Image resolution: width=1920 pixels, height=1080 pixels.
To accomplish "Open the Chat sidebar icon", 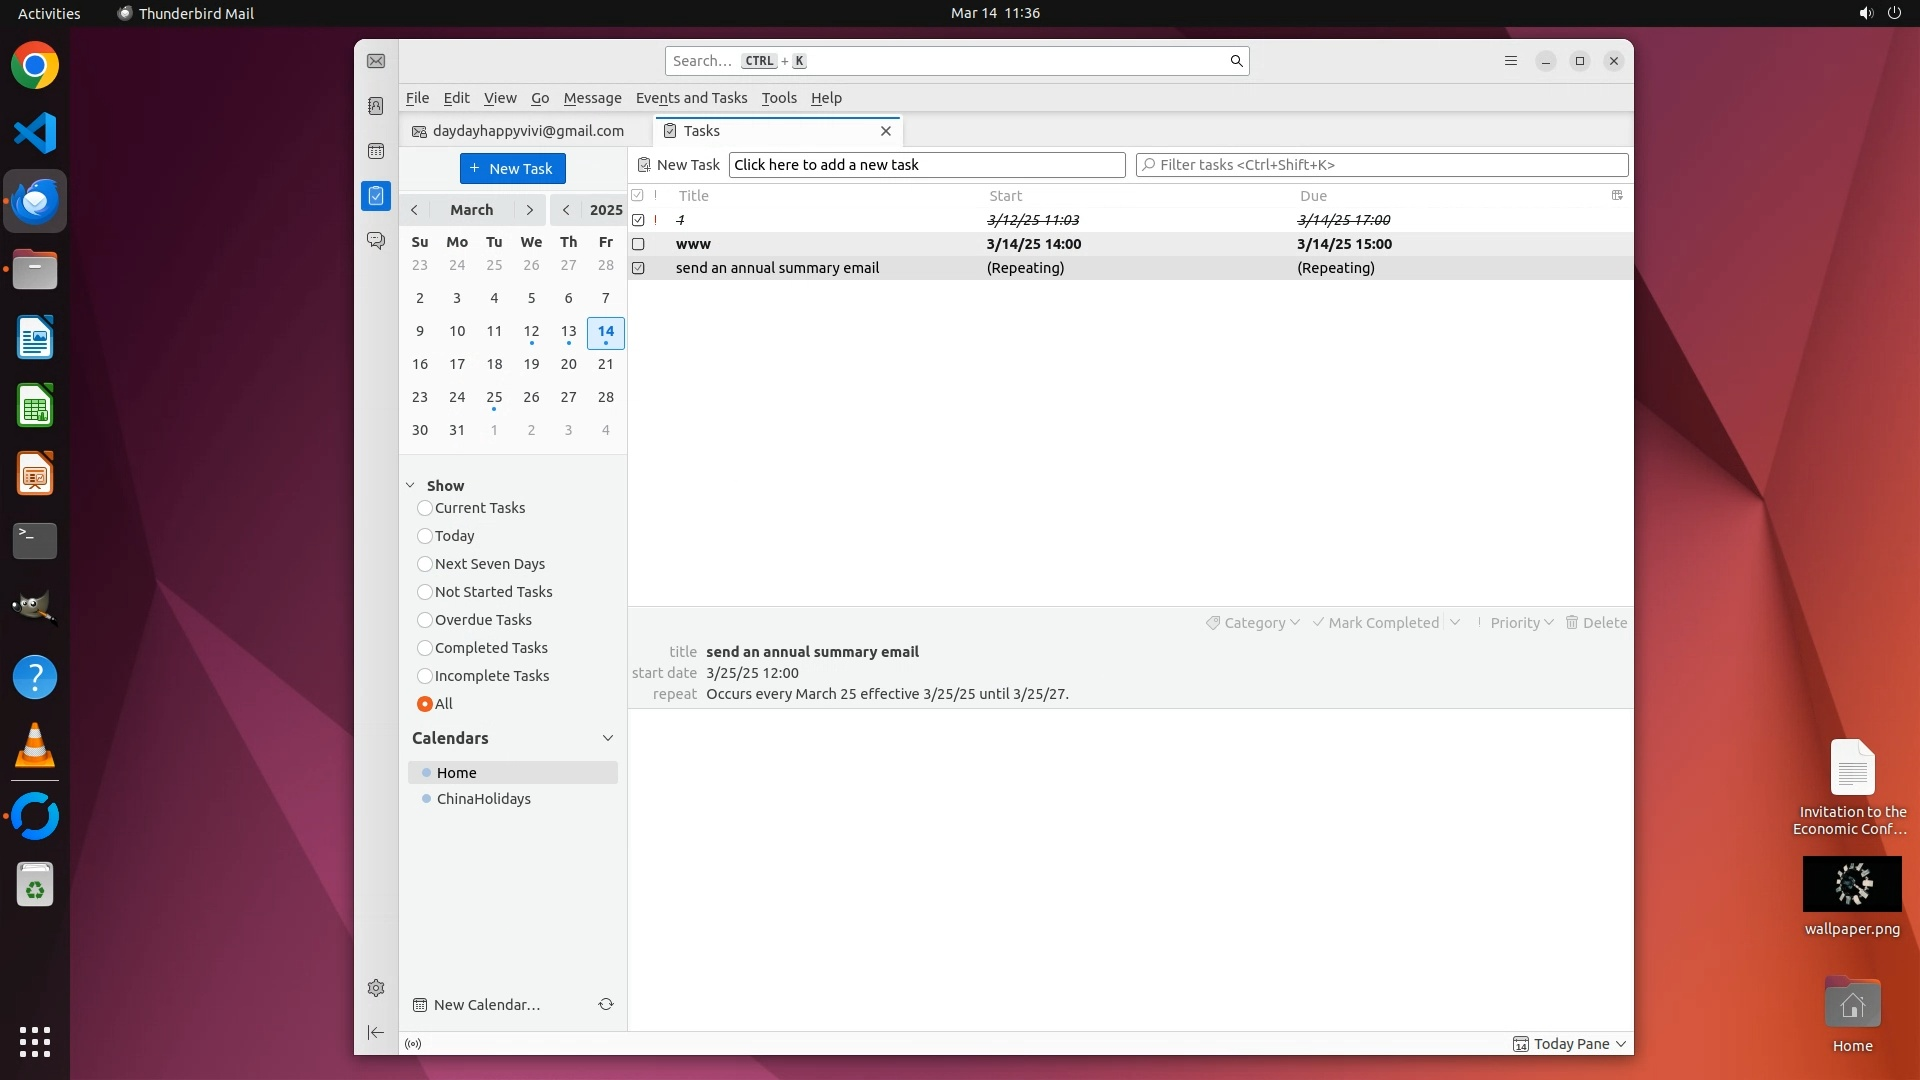I will tap(376, 241).
